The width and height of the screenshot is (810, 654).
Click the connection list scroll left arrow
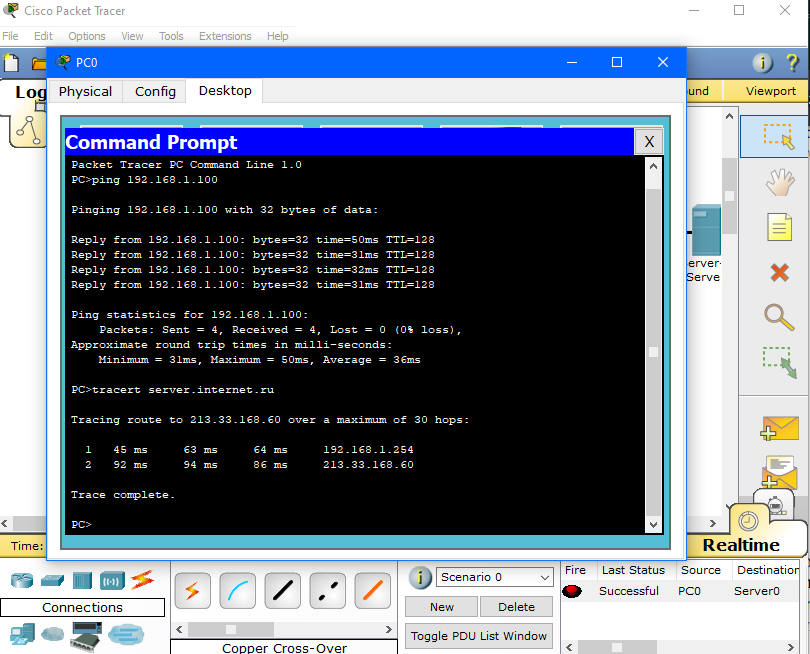[x=179, y=629]
